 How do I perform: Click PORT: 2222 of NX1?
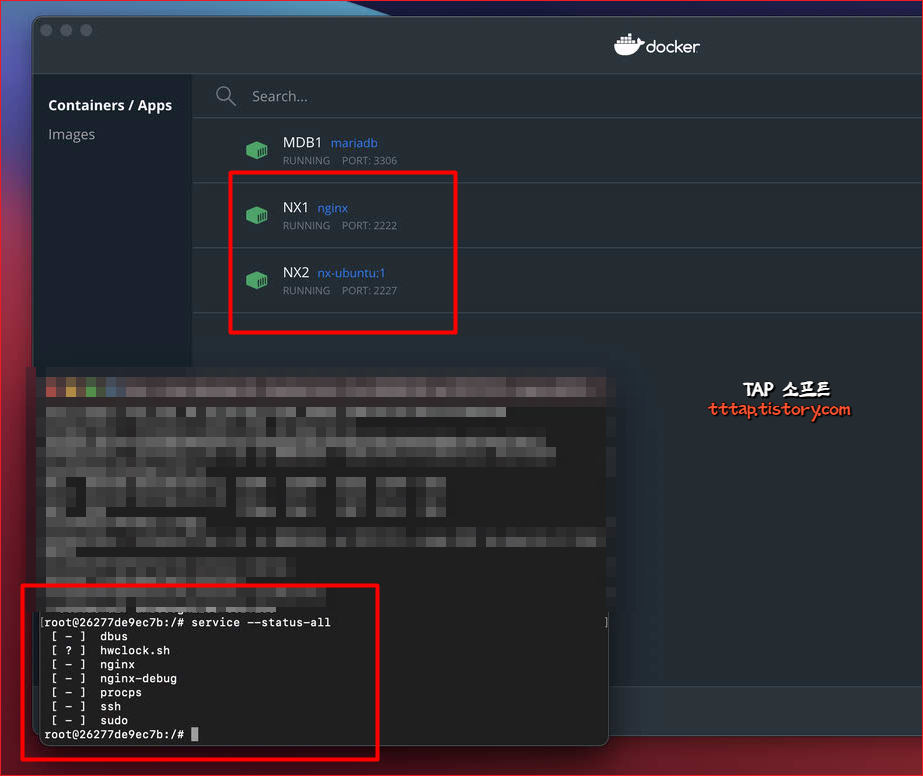pyautogui.click(x=369, y=225)
